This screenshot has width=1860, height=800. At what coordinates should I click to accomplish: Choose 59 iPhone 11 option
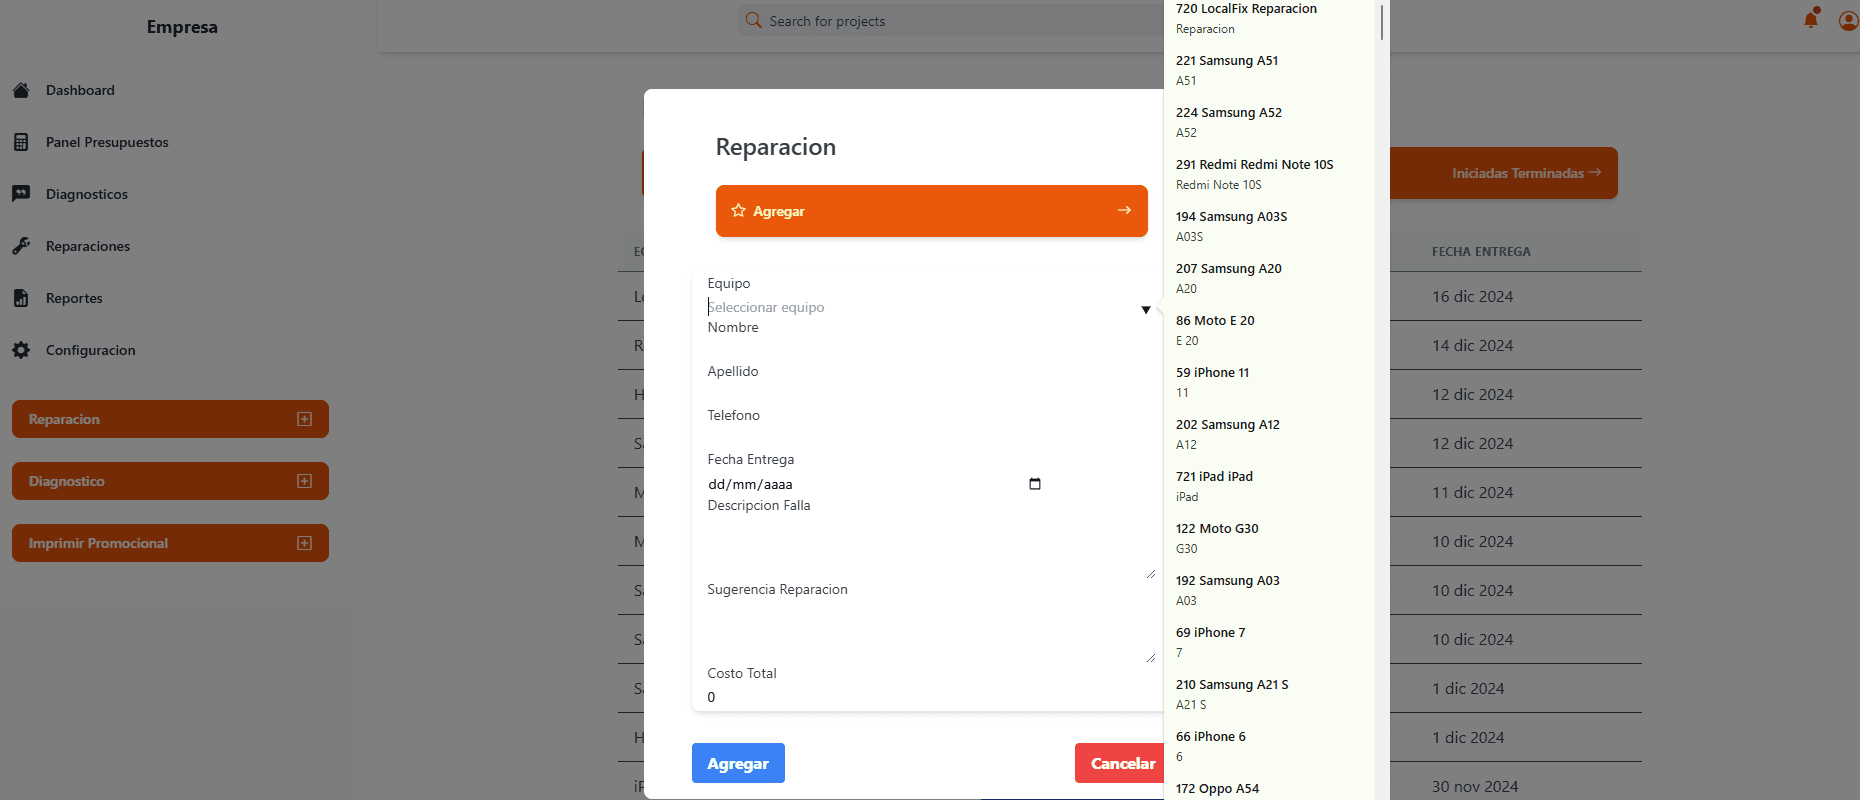[x=1212, y=382]
